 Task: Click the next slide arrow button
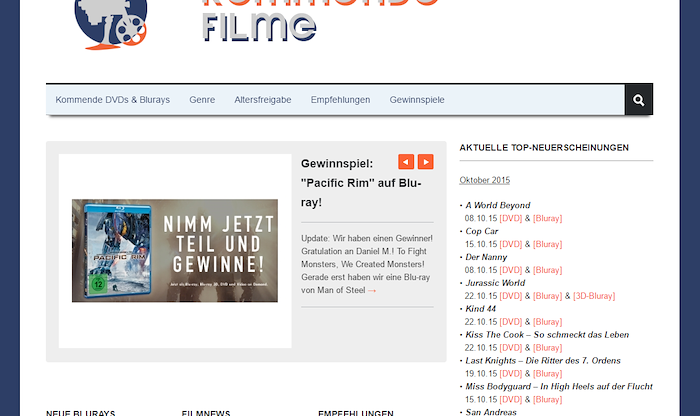(426, 162)
